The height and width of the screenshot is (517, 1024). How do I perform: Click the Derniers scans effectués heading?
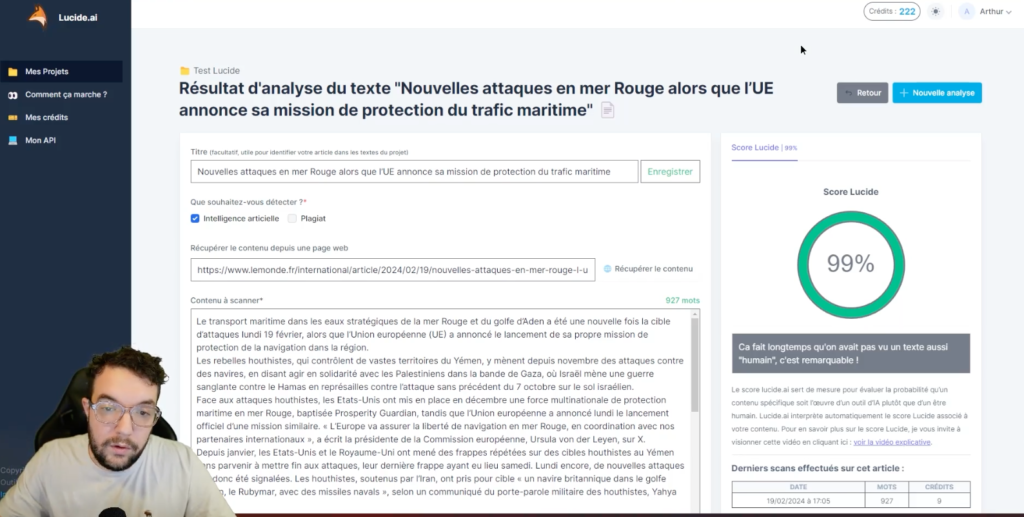(817, 468)
